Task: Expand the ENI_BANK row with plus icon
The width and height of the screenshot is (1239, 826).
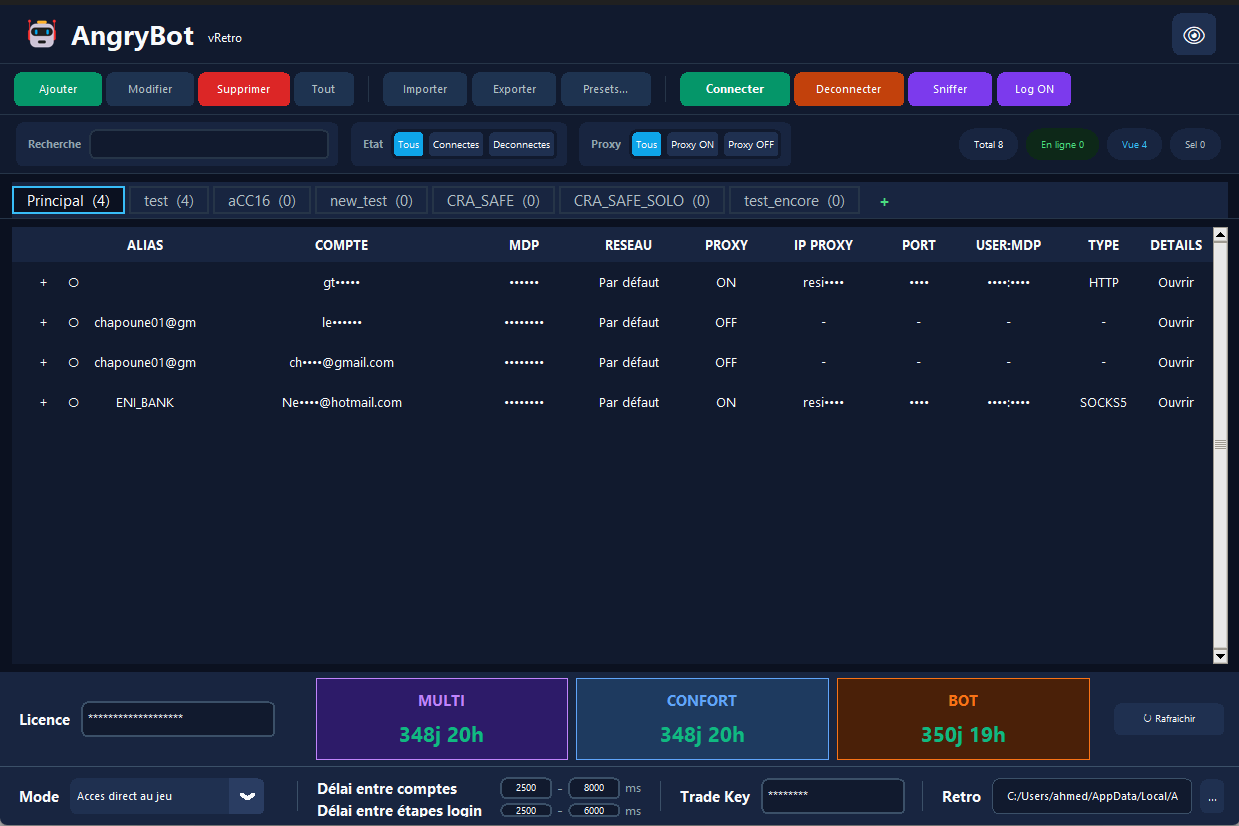Action: coord(43,403)
